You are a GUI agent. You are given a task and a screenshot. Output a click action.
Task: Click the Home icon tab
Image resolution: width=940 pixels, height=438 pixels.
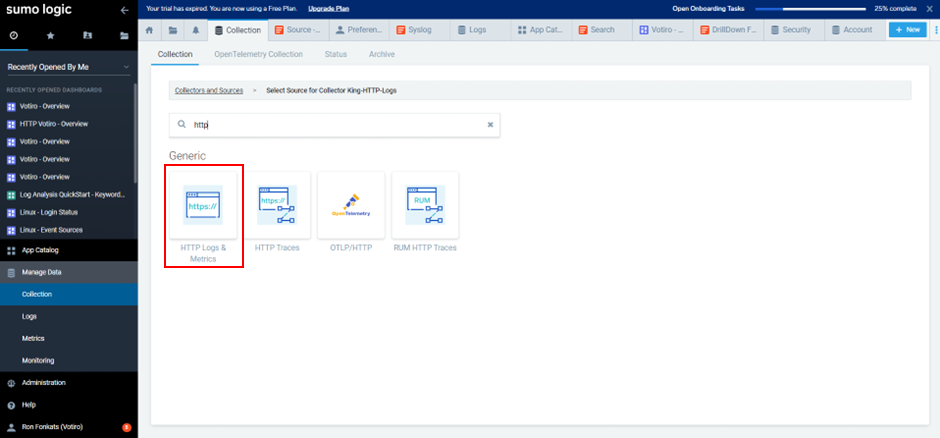(150, 30)
